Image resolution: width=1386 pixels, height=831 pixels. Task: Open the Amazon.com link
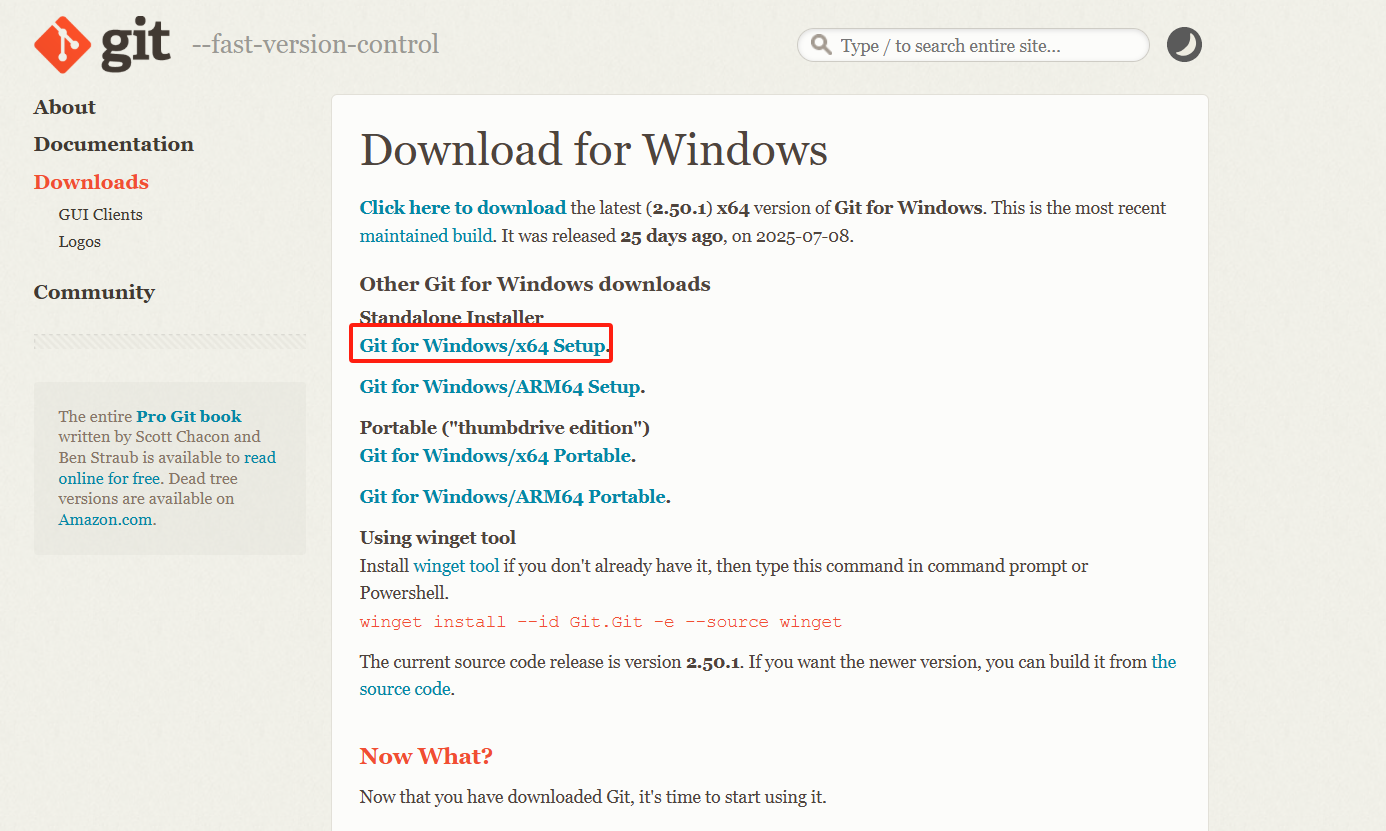(105, 519)
